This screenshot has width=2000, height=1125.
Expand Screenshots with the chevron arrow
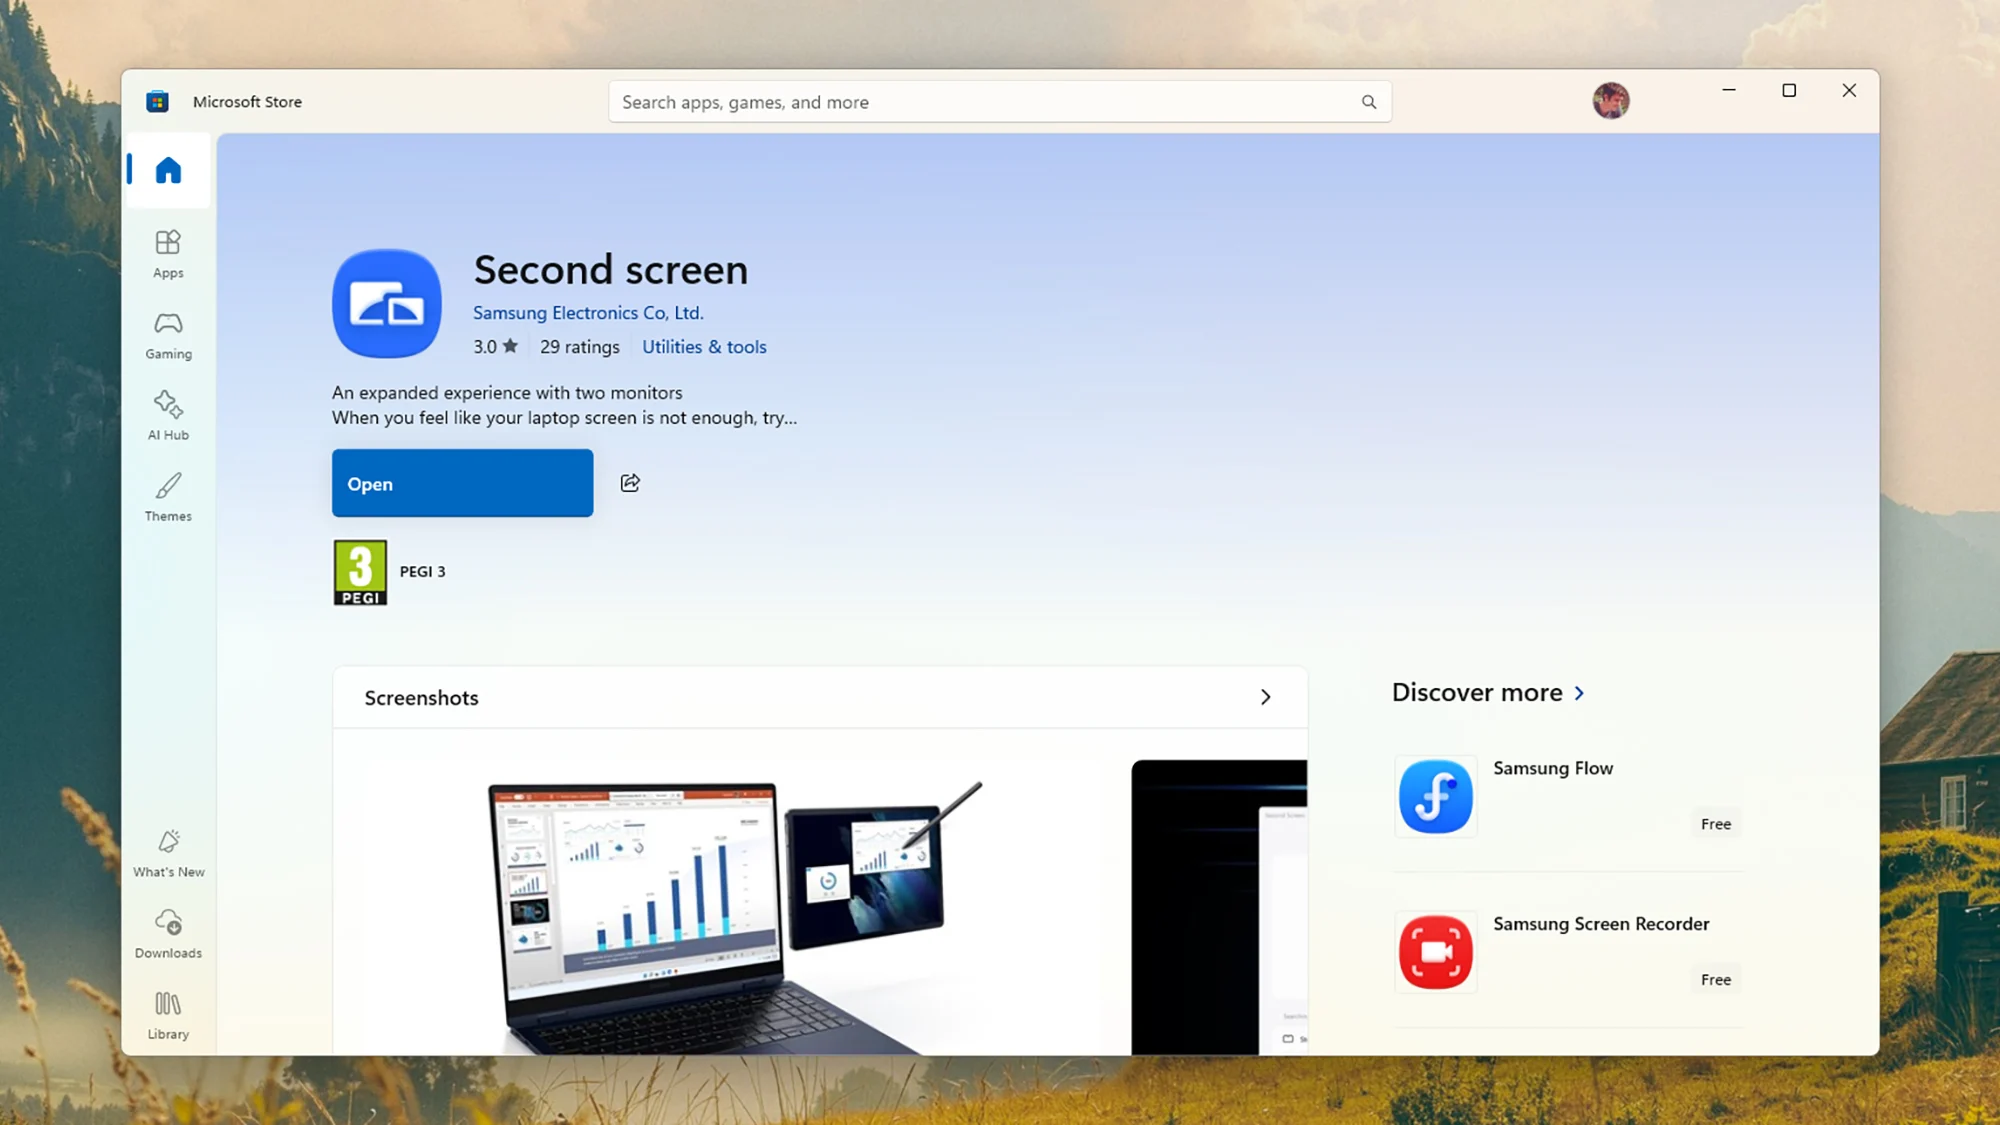[1265, 697]
